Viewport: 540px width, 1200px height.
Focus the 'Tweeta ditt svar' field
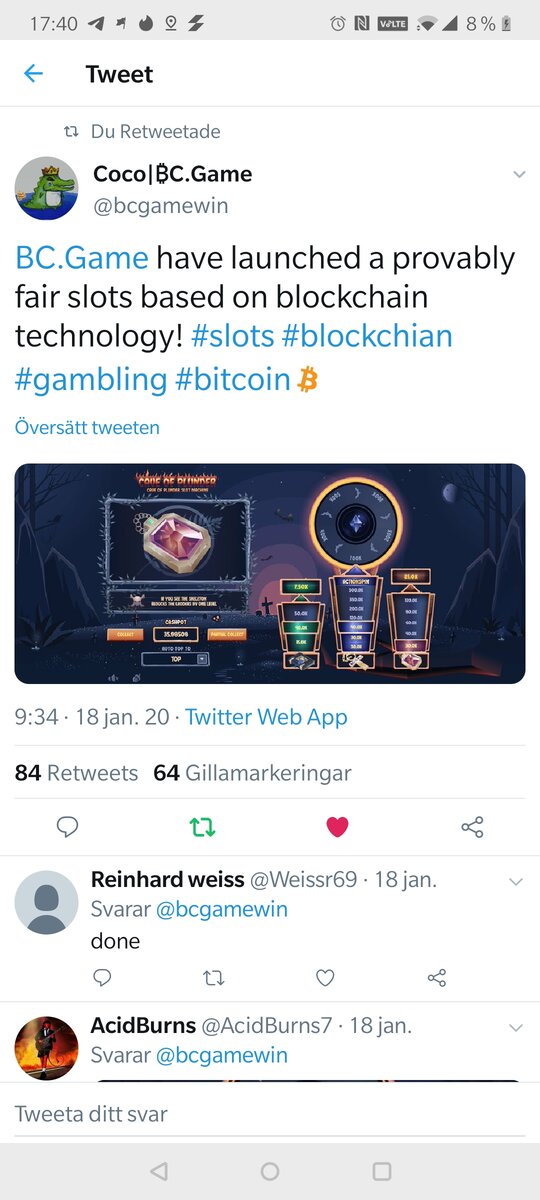tap(270, 1113)
